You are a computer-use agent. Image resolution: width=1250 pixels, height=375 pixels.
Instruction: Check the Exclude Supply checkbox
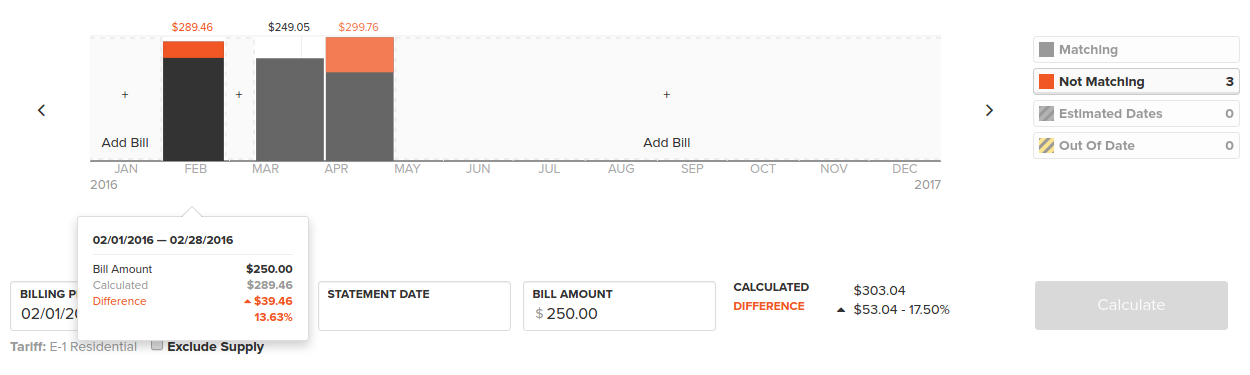coord(157,346)
